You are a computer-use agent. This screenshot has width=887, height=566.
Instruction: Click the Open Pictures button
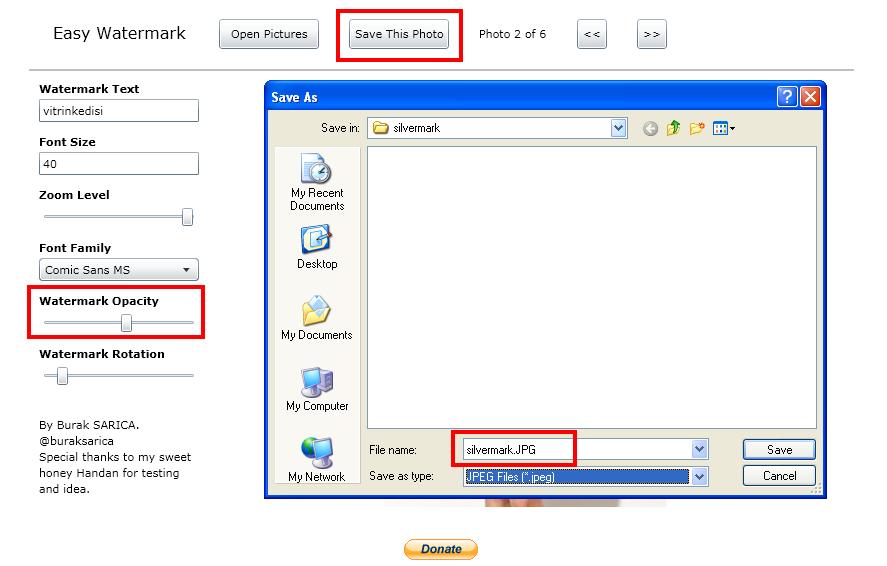[269, 34]
